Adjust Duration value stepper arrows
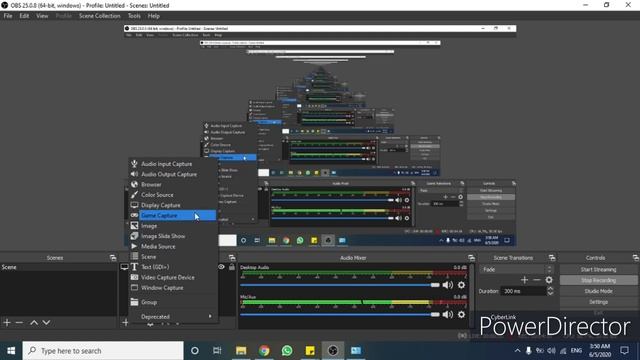The width and height of the screenshot is (640, 360). click(x=550, y=291)
